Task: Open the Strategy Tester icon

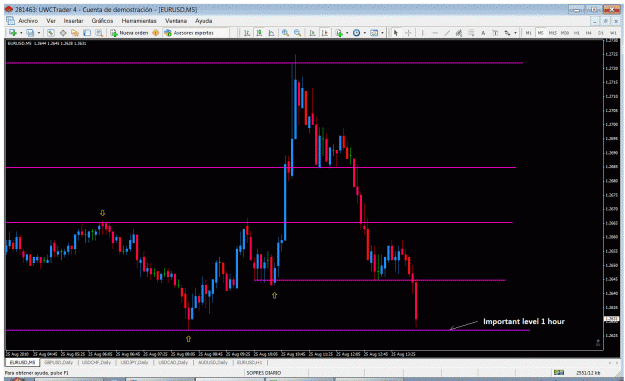Action: [99, 33]
